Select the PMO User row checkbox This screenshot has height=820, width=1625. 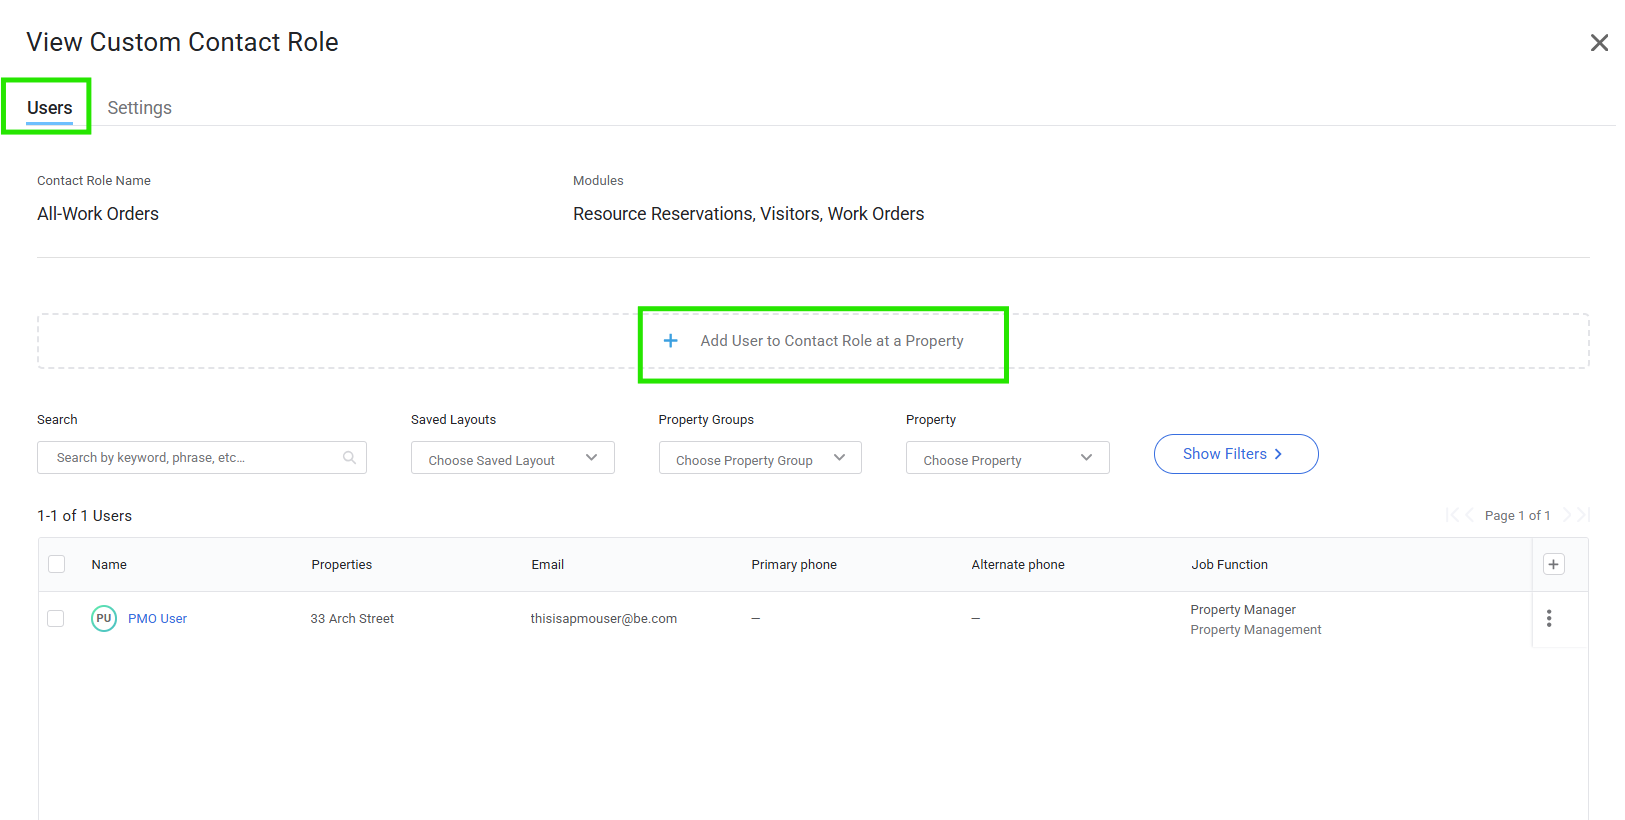point(56,619)
